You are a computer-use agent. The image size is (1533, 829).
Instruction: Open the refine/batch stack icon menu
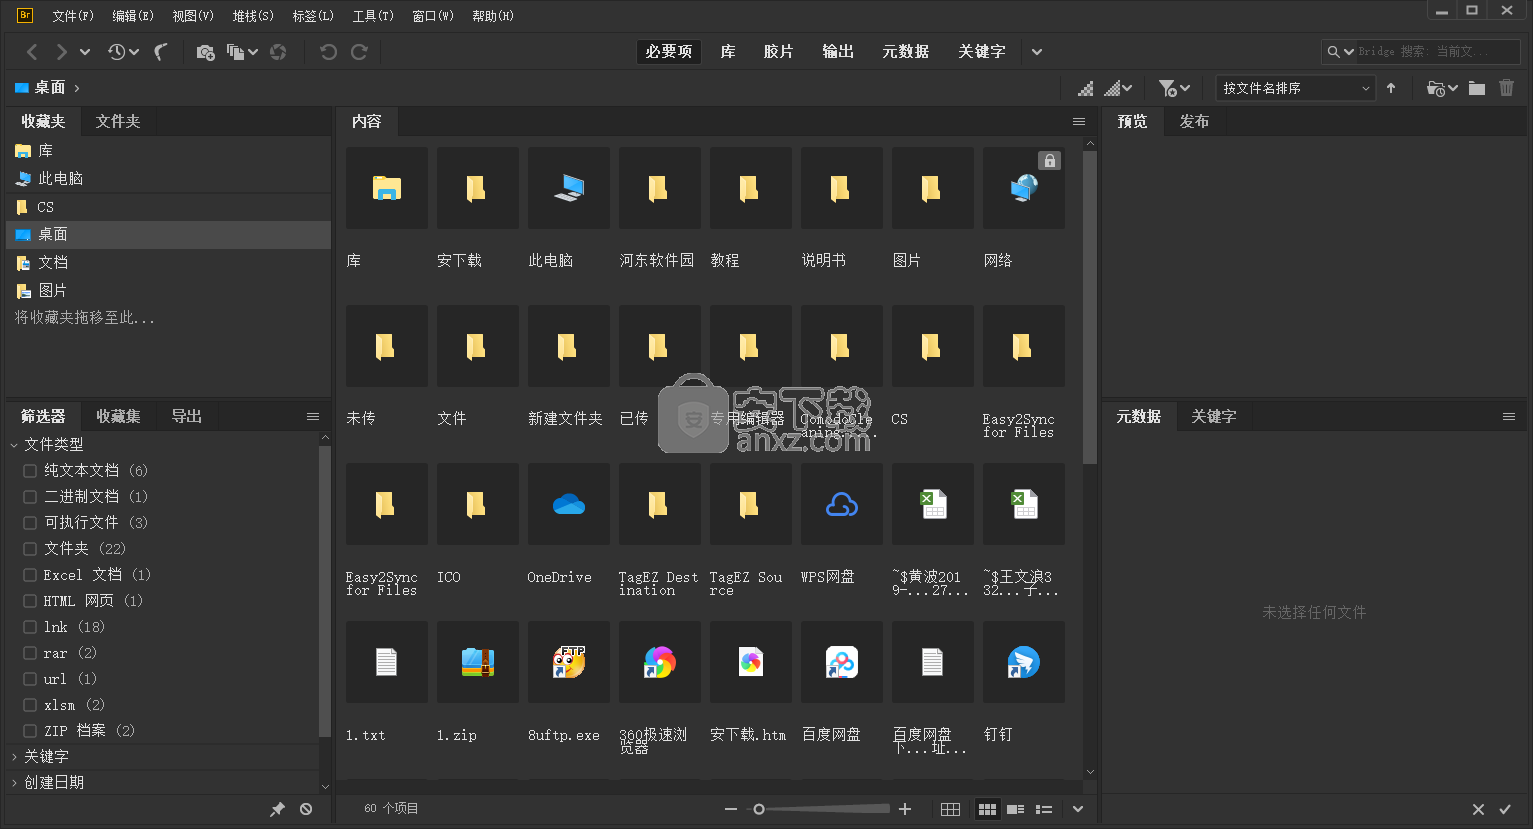tap(242, 52)
